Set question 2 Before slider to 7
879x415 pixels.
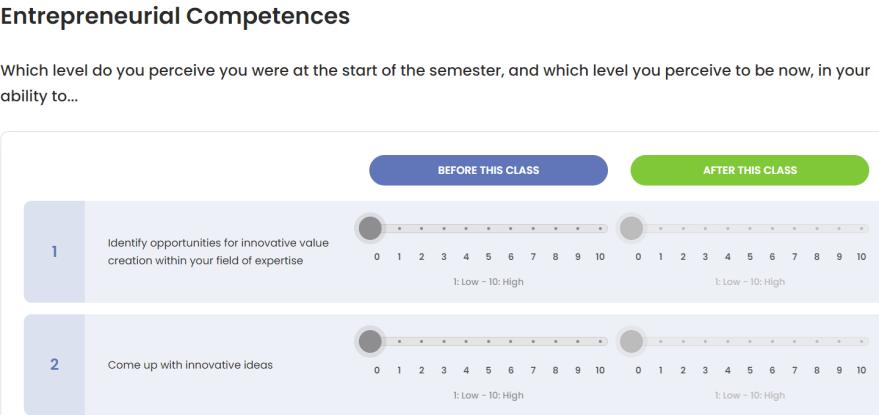pyautogui.click(x=534, y=340)
